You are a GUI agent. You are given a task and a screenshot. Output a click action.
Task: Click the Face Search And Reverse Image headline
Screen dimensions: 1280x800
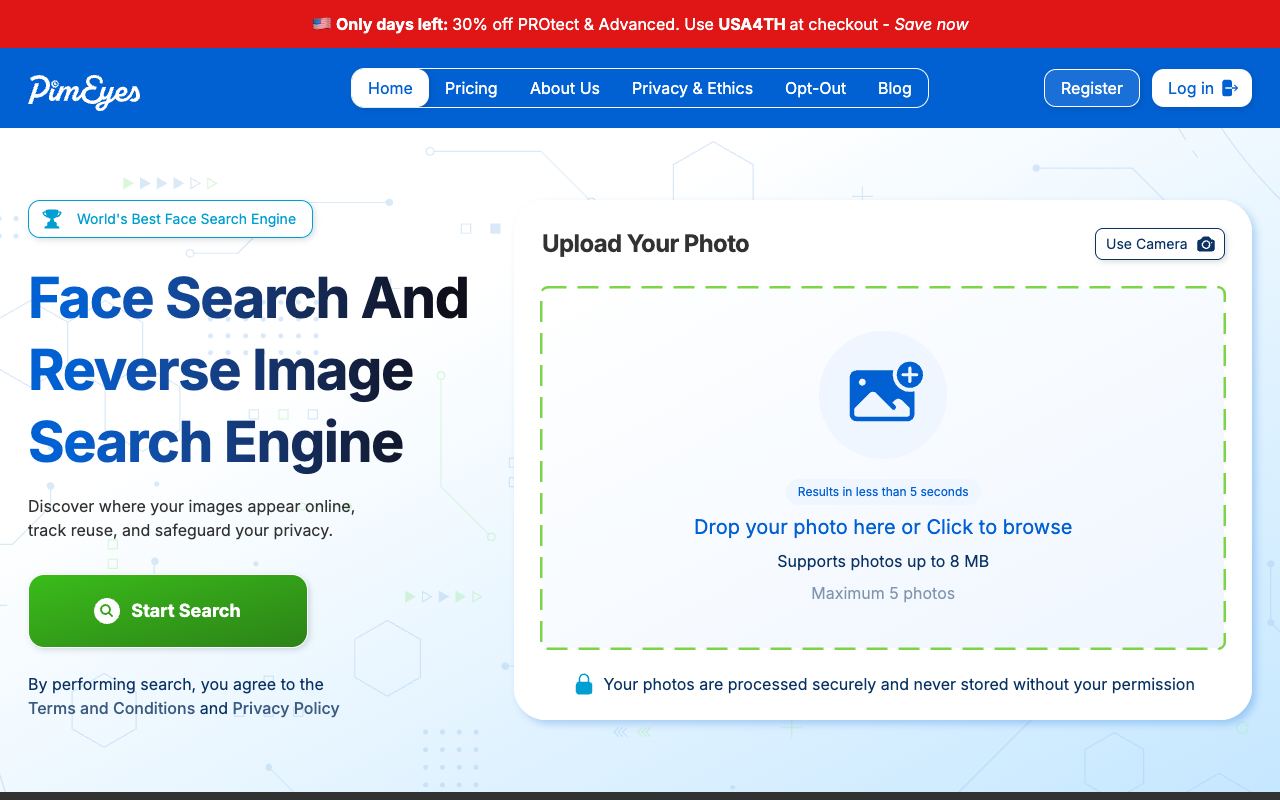249,370
